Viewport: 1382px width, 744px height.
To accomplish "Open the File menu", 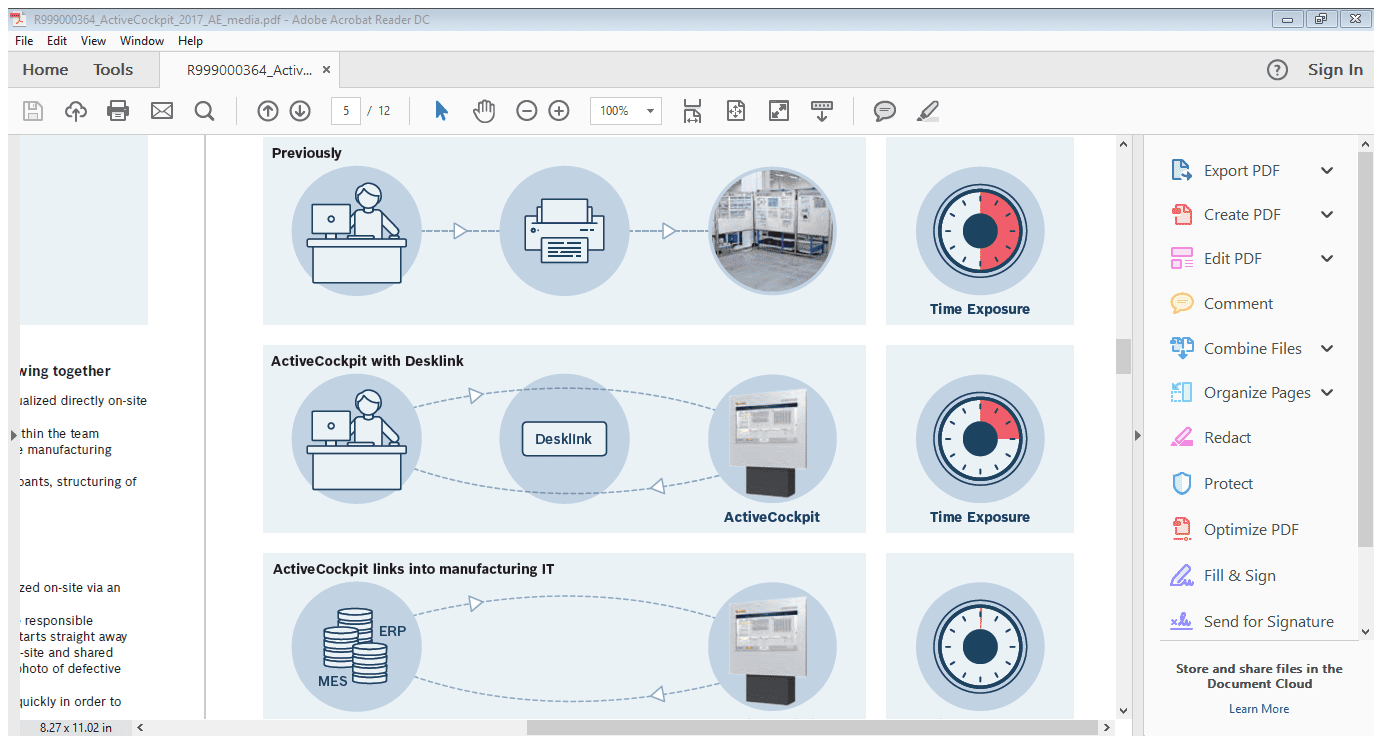I will [x=24, y=41].
